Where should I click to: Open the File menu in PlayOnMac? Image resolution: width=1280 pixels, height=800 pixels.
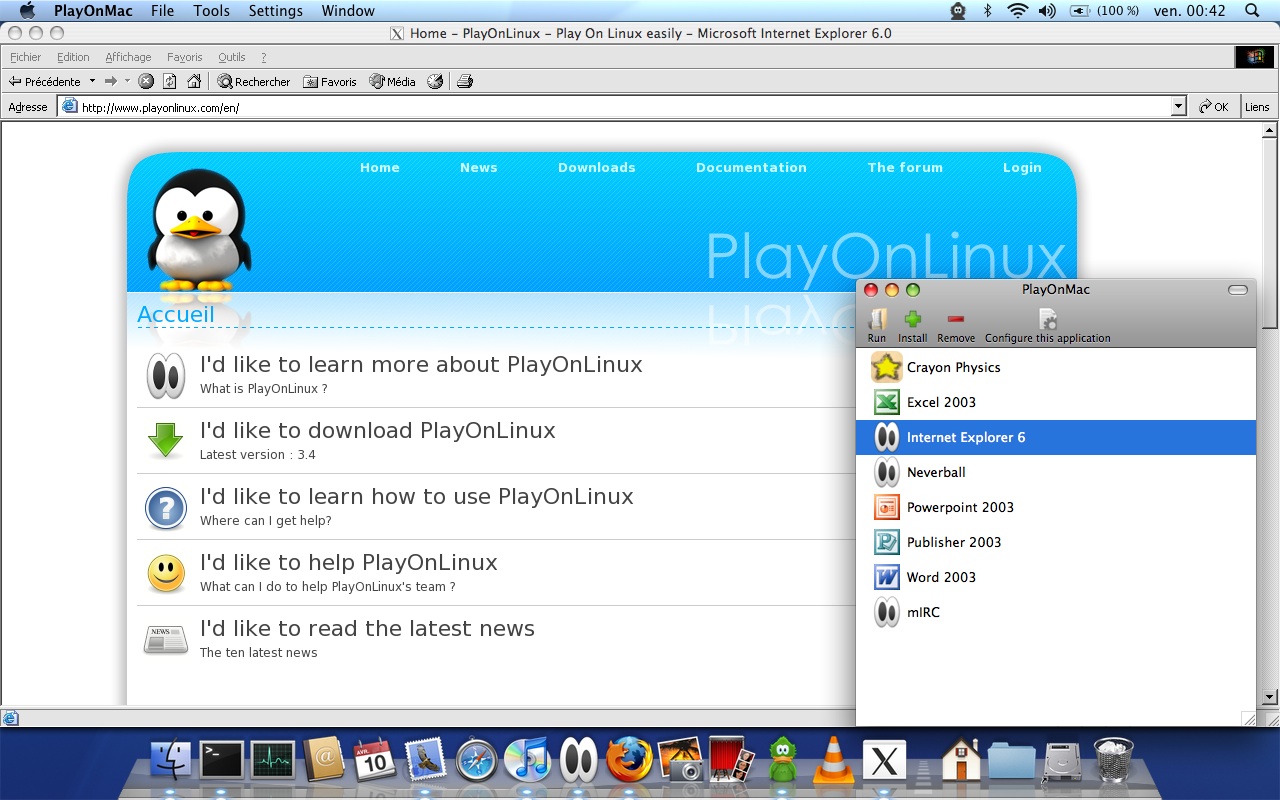tap(162, 11)
